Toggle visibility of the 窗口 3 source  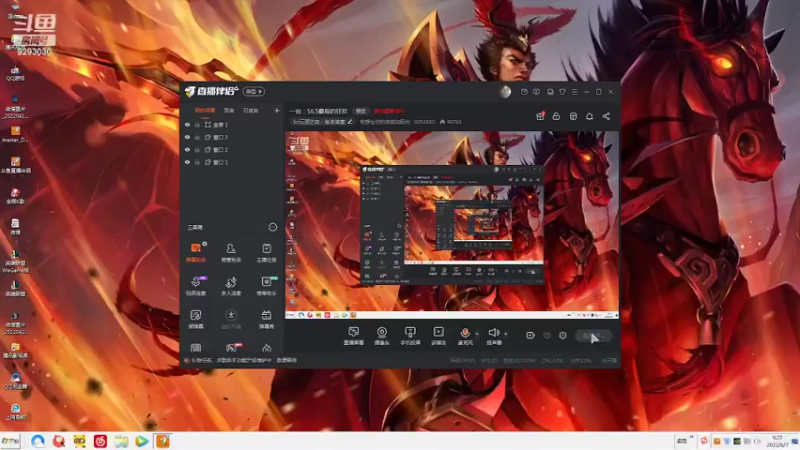[187, 137]
